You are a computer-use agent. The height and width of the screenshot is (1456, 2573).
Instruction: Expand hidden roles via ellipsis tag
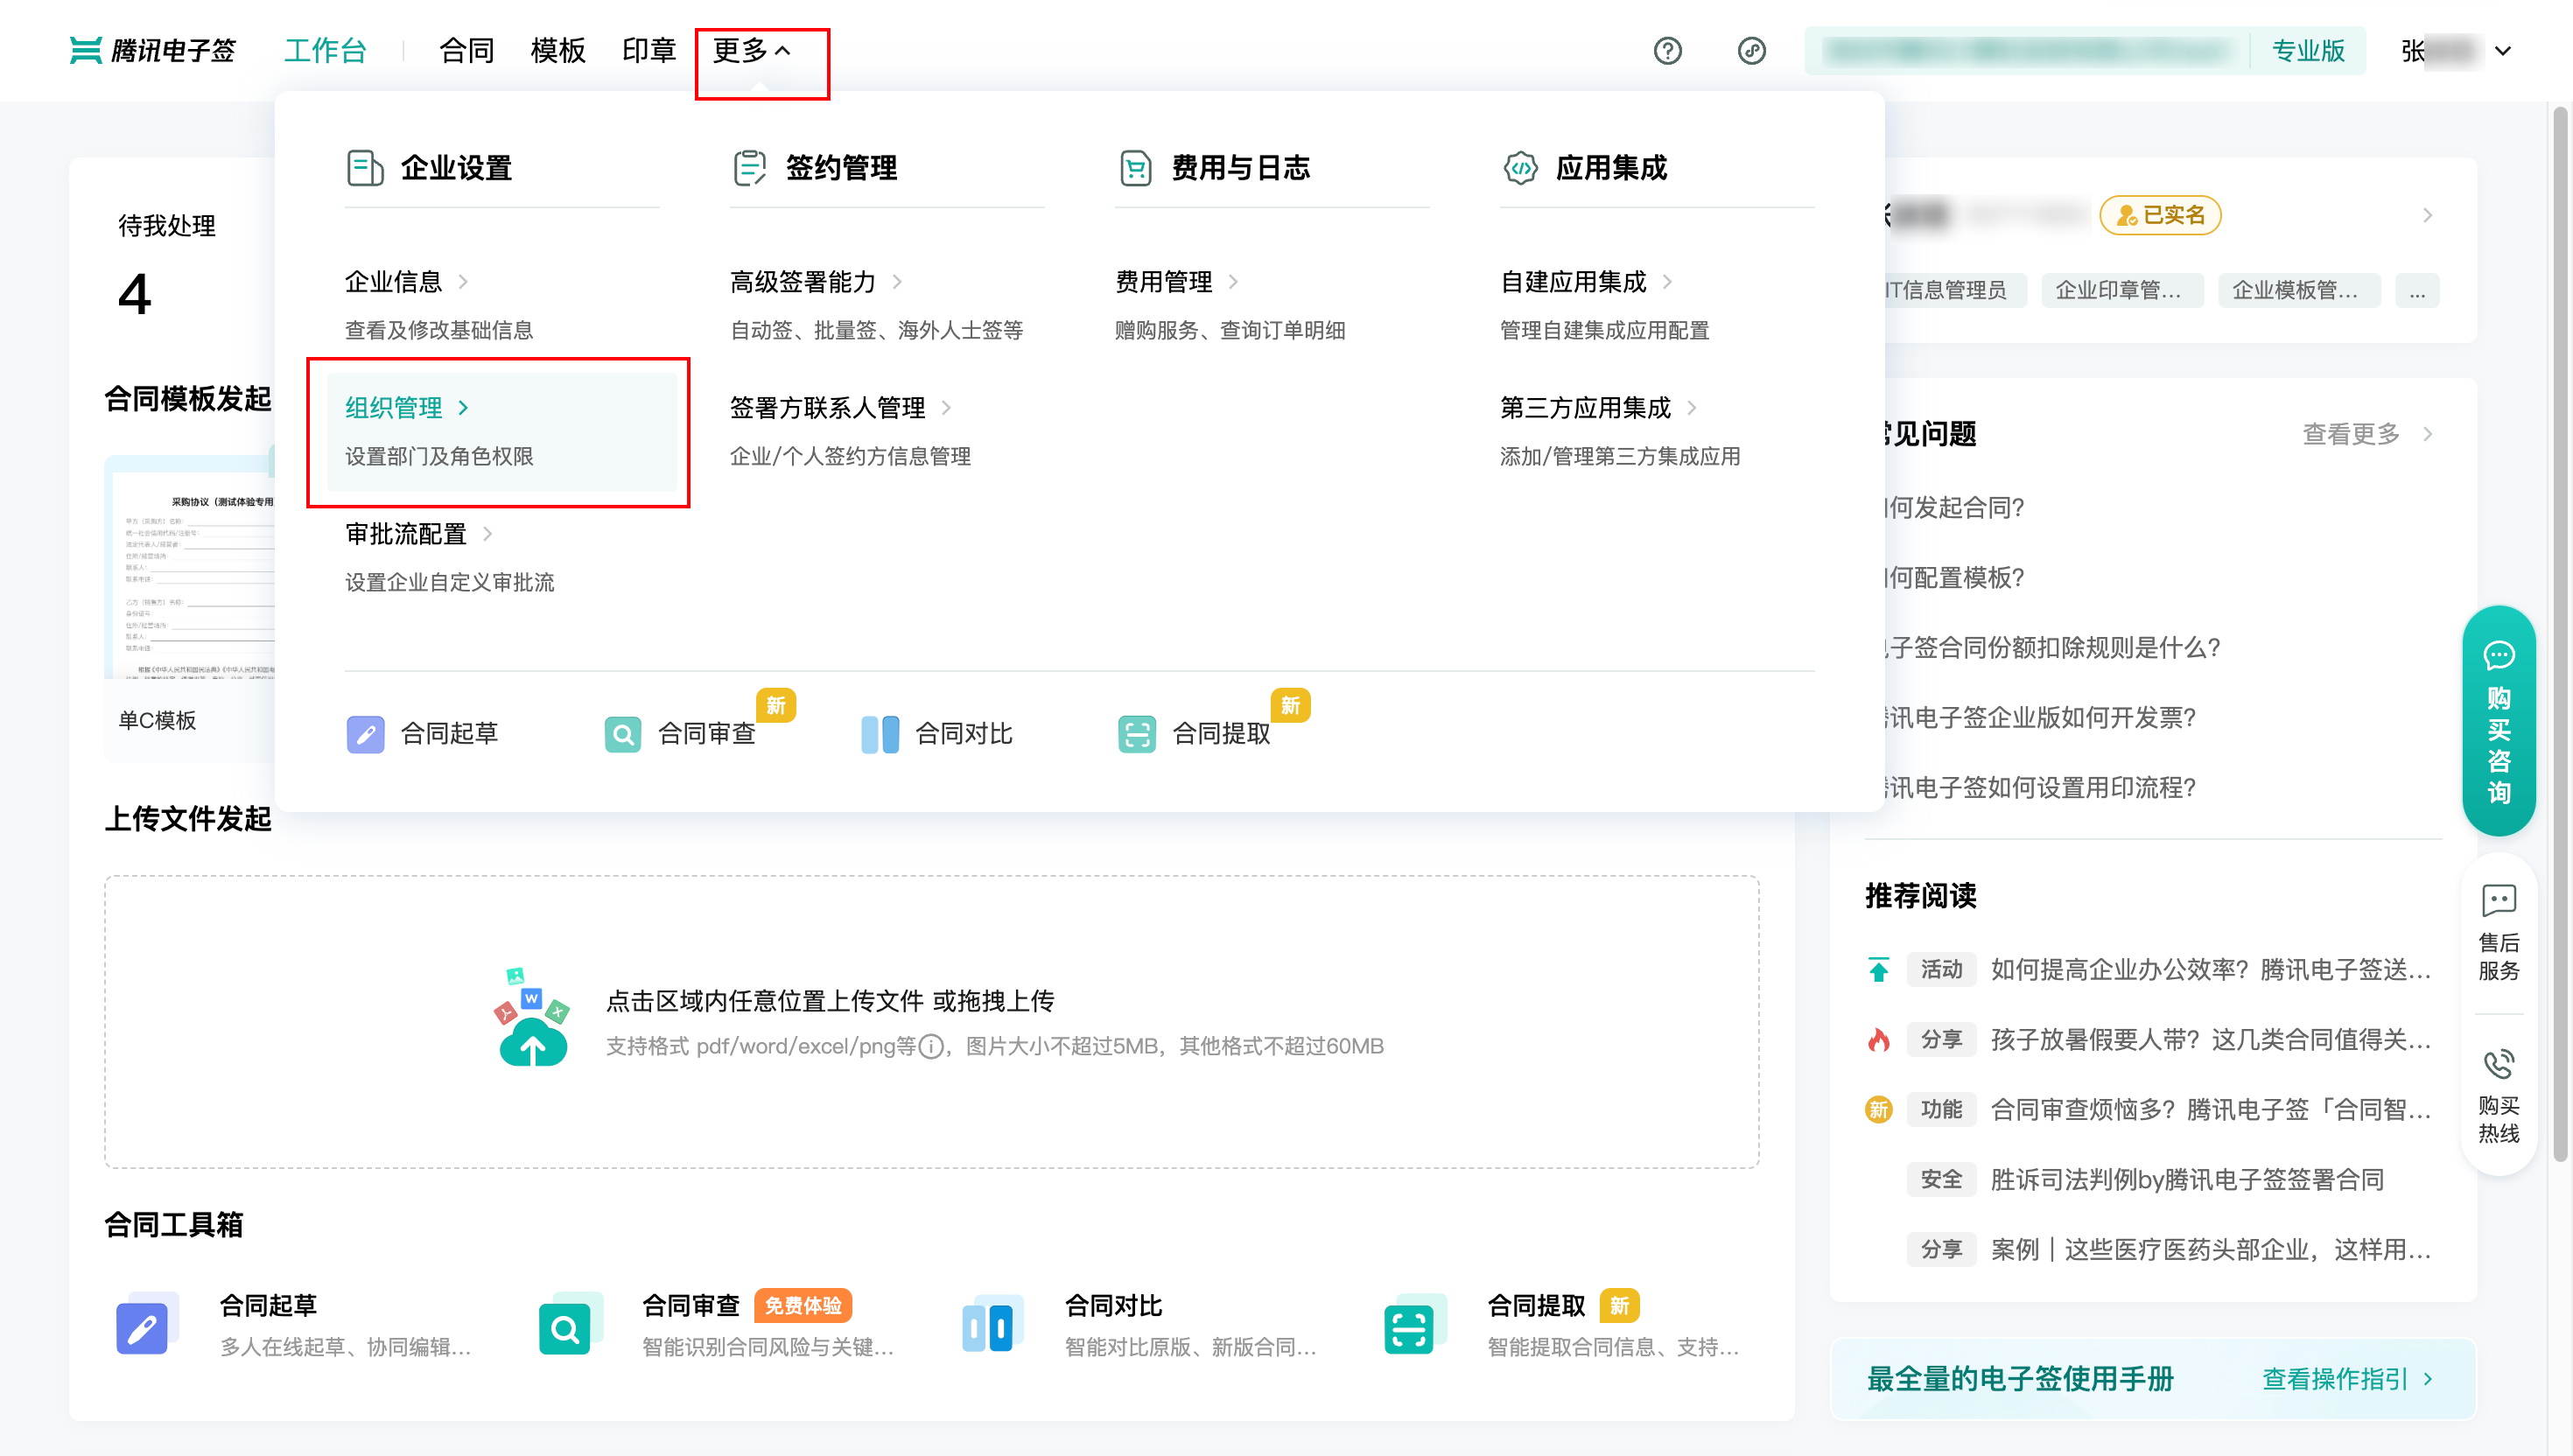(2416, 291)
